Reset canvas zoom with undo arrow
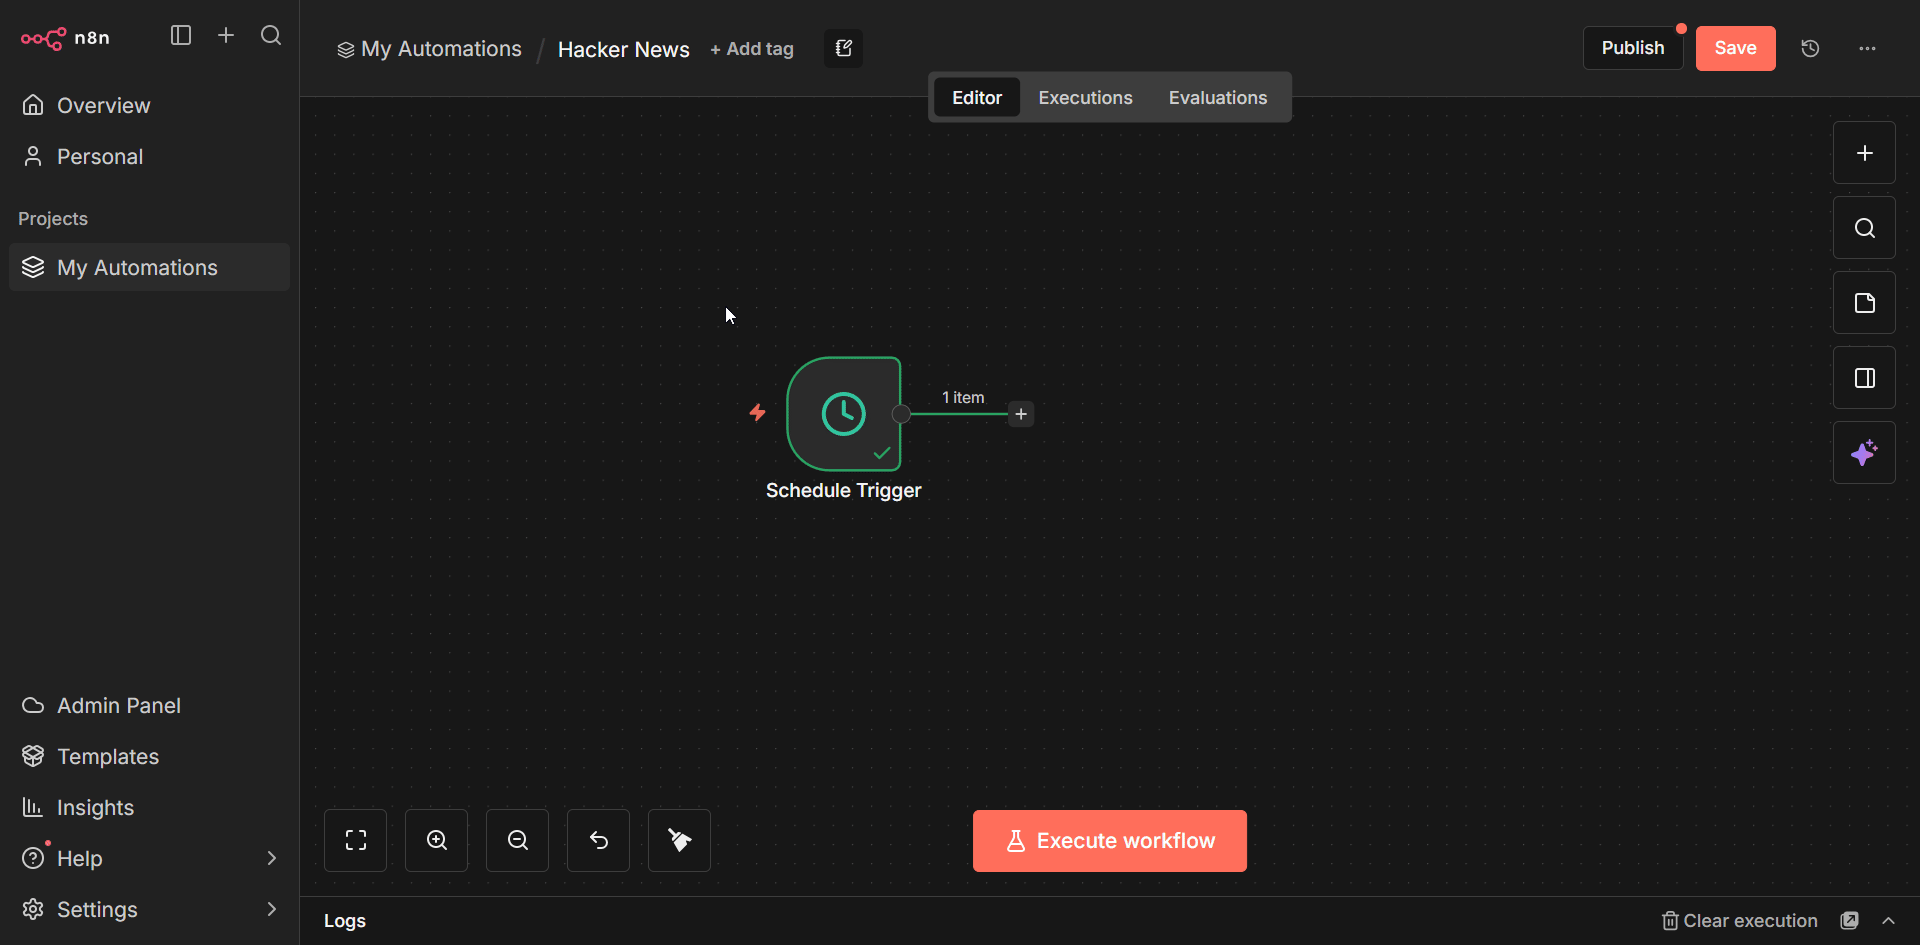This screenshot has width=1920, height=945. tap(598, 840)
